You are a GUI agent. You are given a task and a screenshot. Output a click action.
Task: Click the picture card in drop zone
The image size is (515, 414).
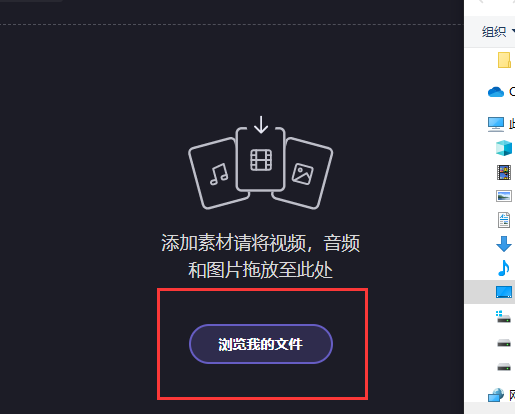[x=302, y=173]
